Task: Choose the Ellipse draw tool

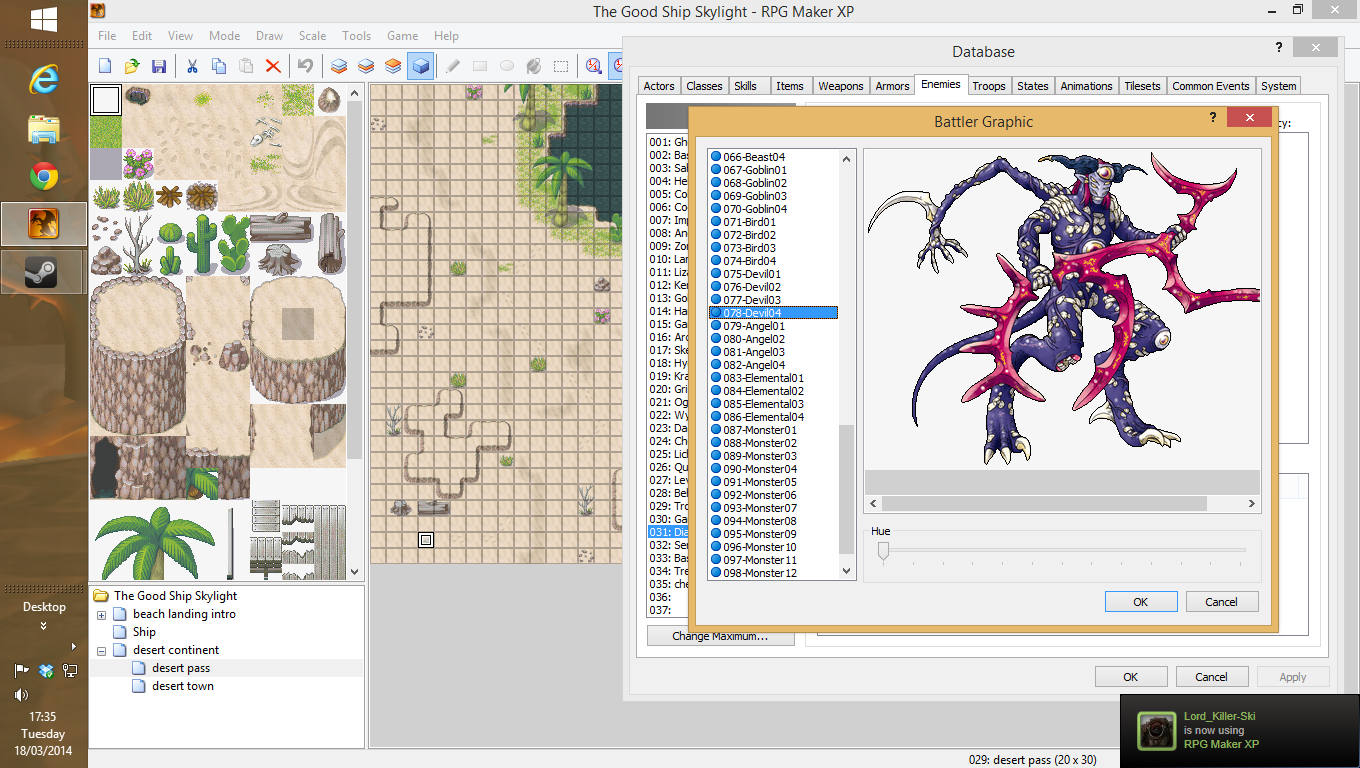Action: [507, 66]
